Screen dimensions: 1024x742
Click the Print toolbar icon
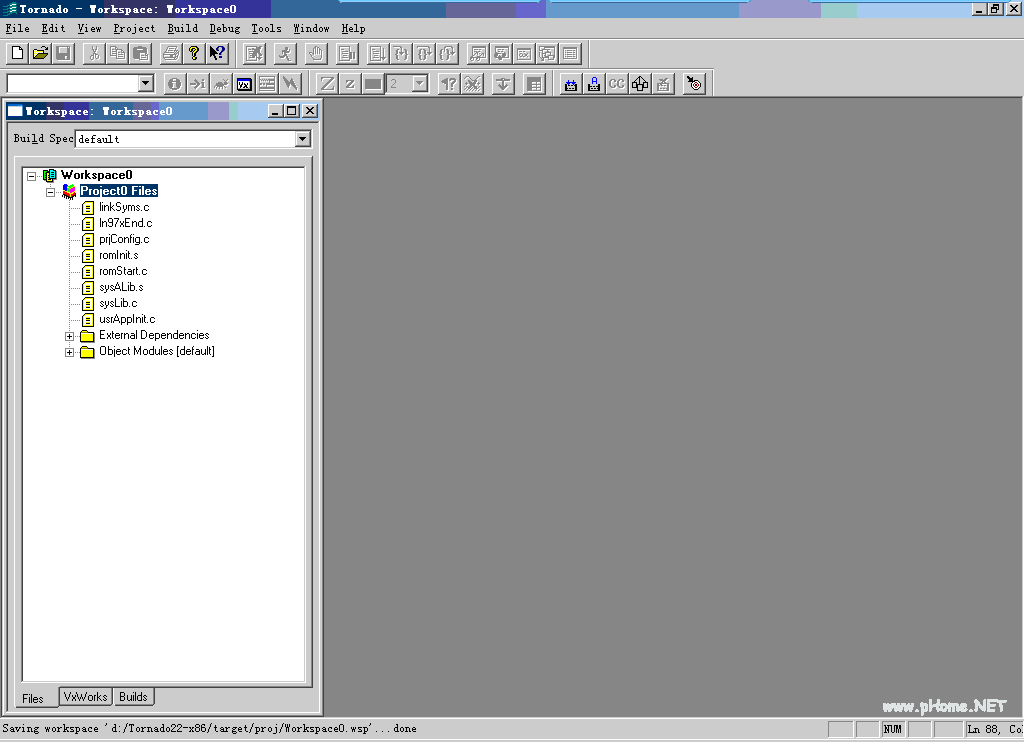tap(171, 54)
